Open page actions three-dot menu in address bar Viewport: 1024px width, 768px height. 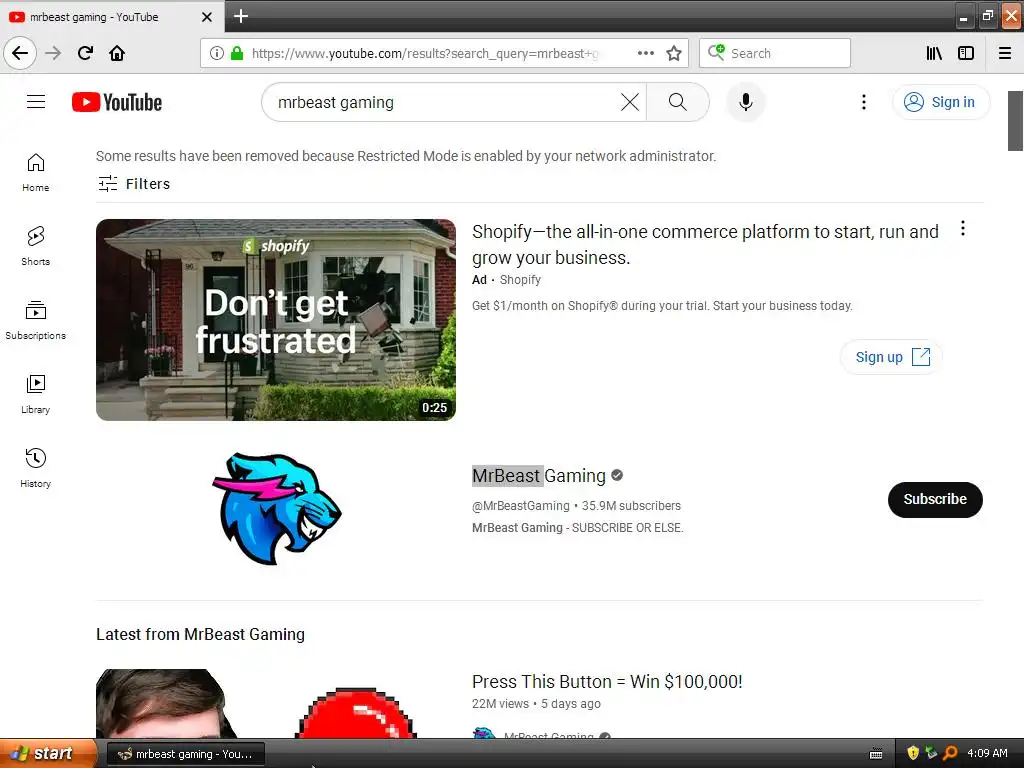coord(645,53)
